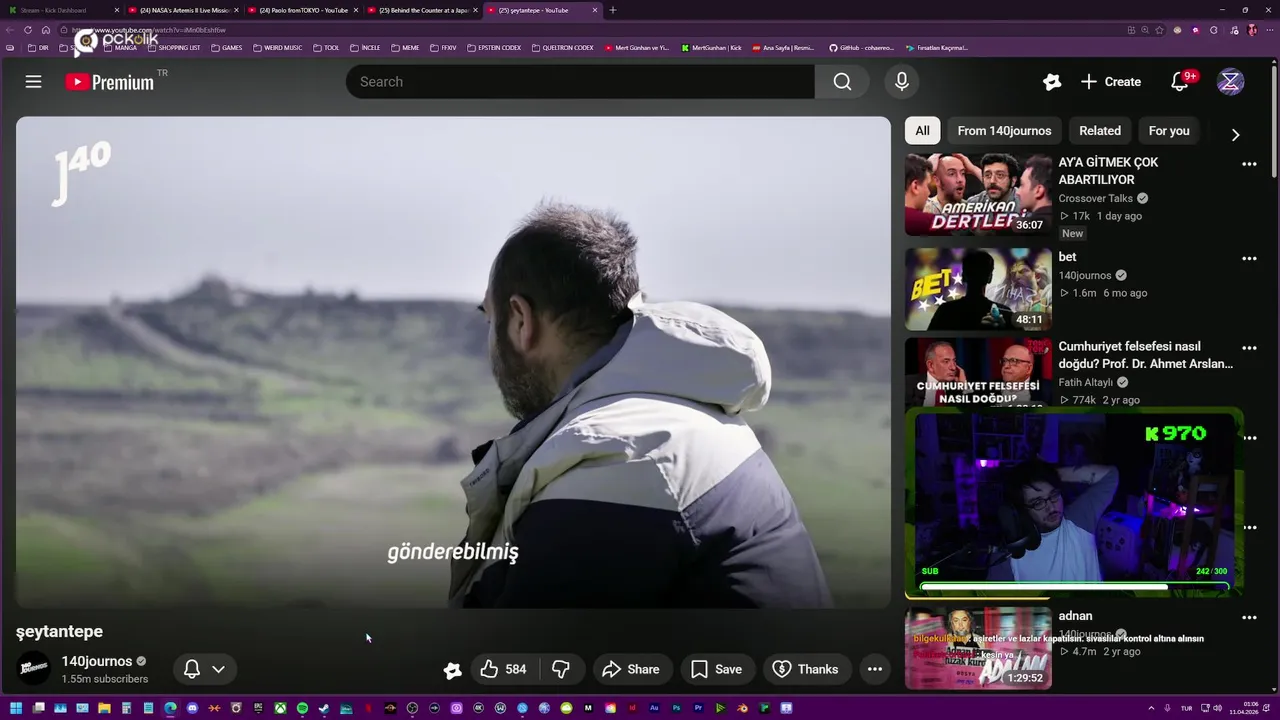Screen dimensions: 1280x720
Task: Open the adnan video thumbnail
Action: tap(978, 647)
